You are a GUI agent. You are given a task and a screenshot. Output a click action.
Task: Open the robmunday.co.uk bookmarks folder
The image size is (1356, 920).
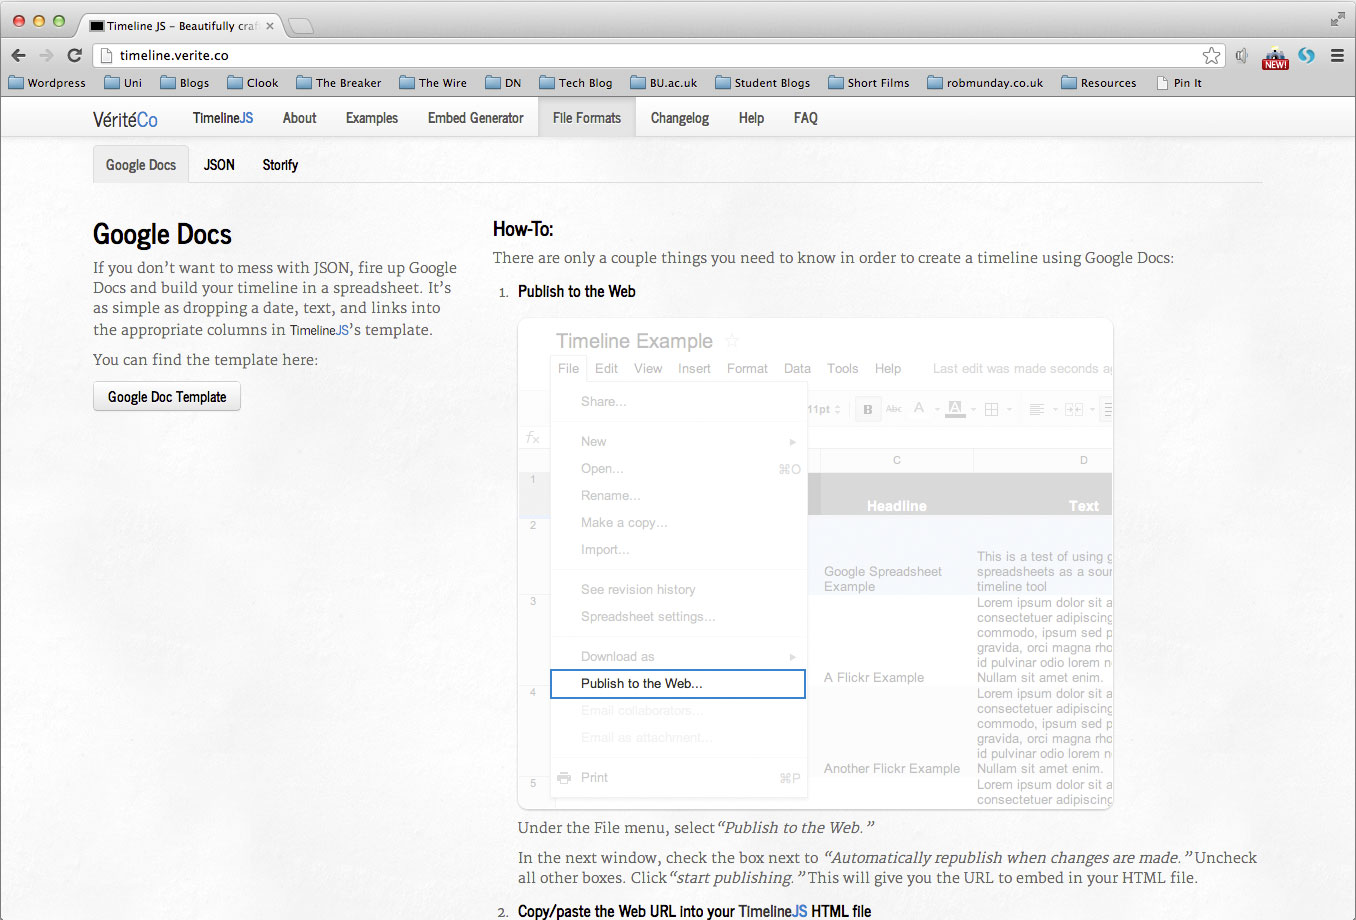pyautogui.click(x=986, y=83)
